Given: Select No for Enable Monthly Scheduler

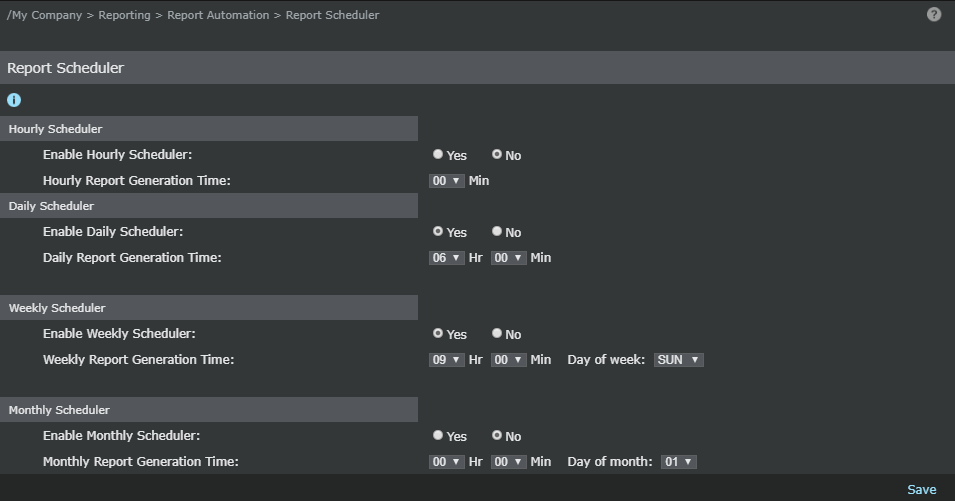Looking at the screenshot, I should pyautogui.click(x=497, y=435).
